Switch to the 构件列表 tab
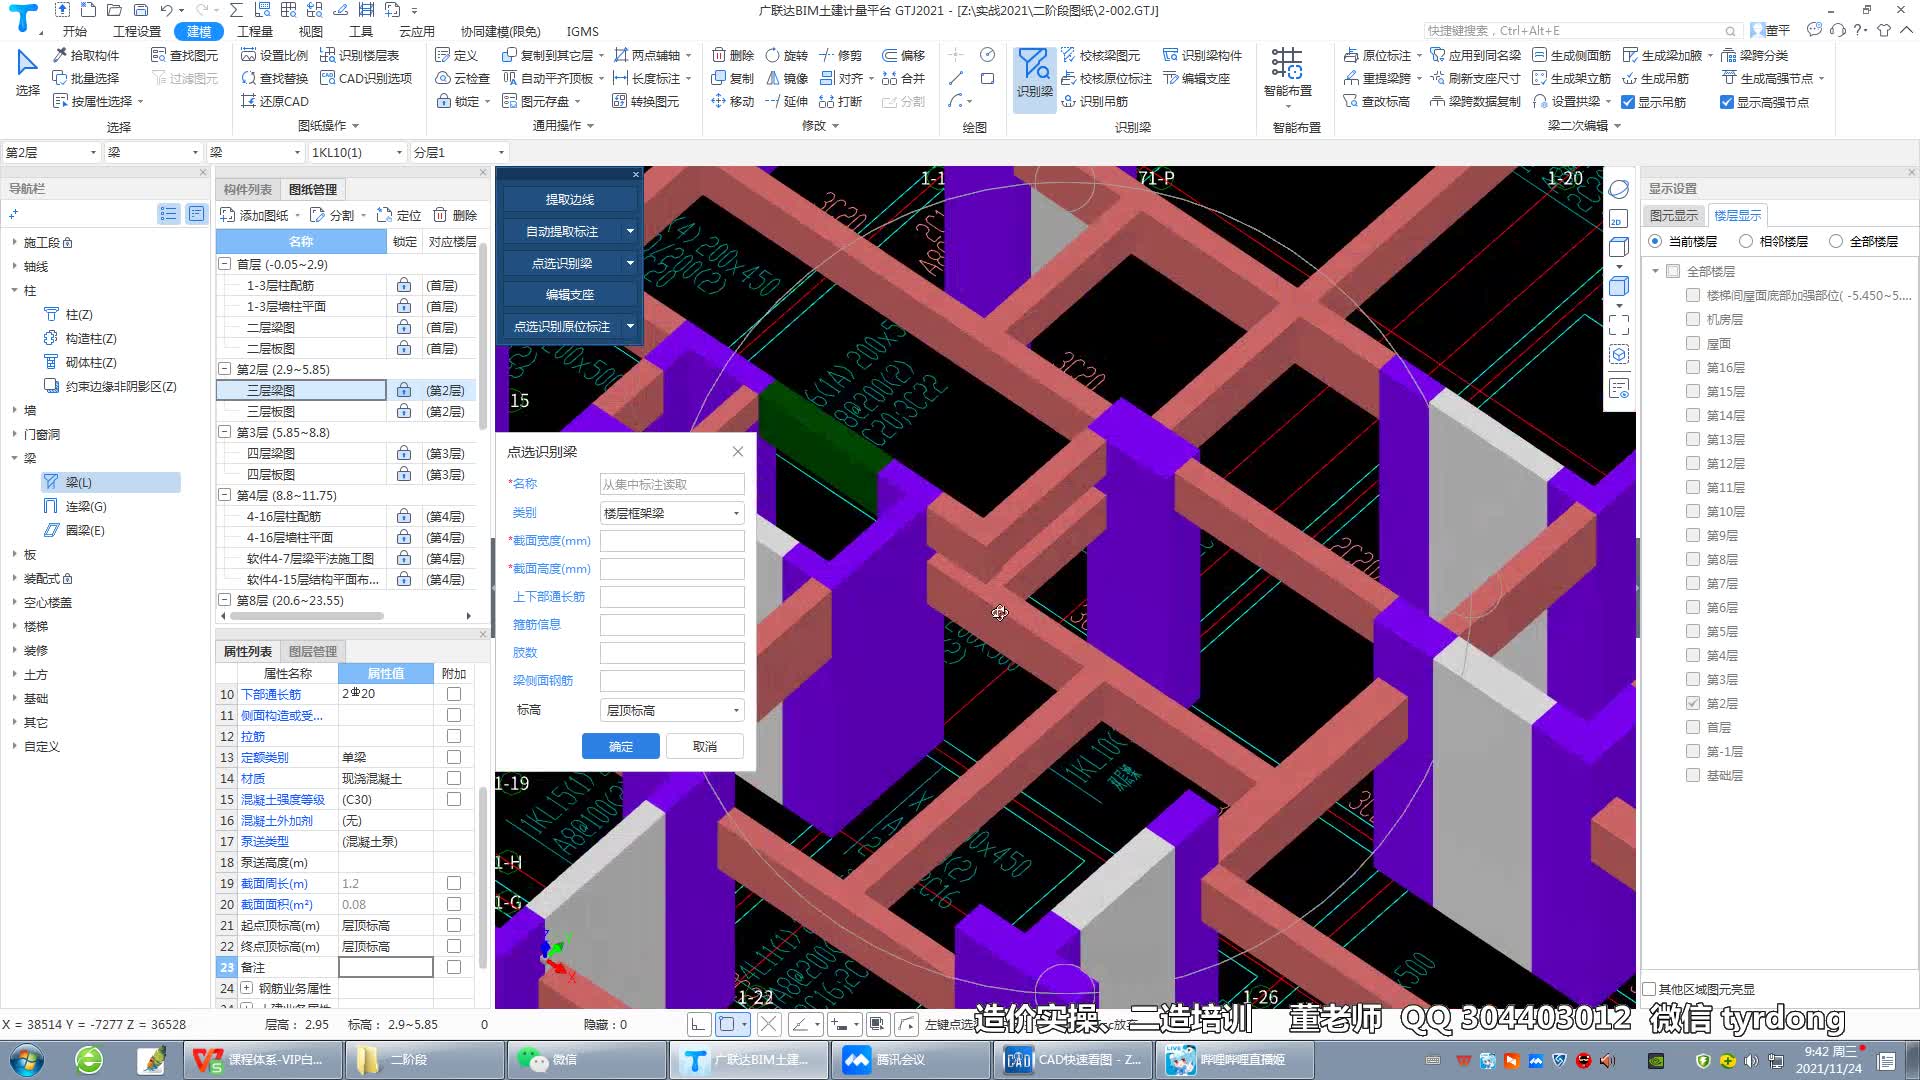Viewport: 1920px width, 1080px height. [247, 189]
